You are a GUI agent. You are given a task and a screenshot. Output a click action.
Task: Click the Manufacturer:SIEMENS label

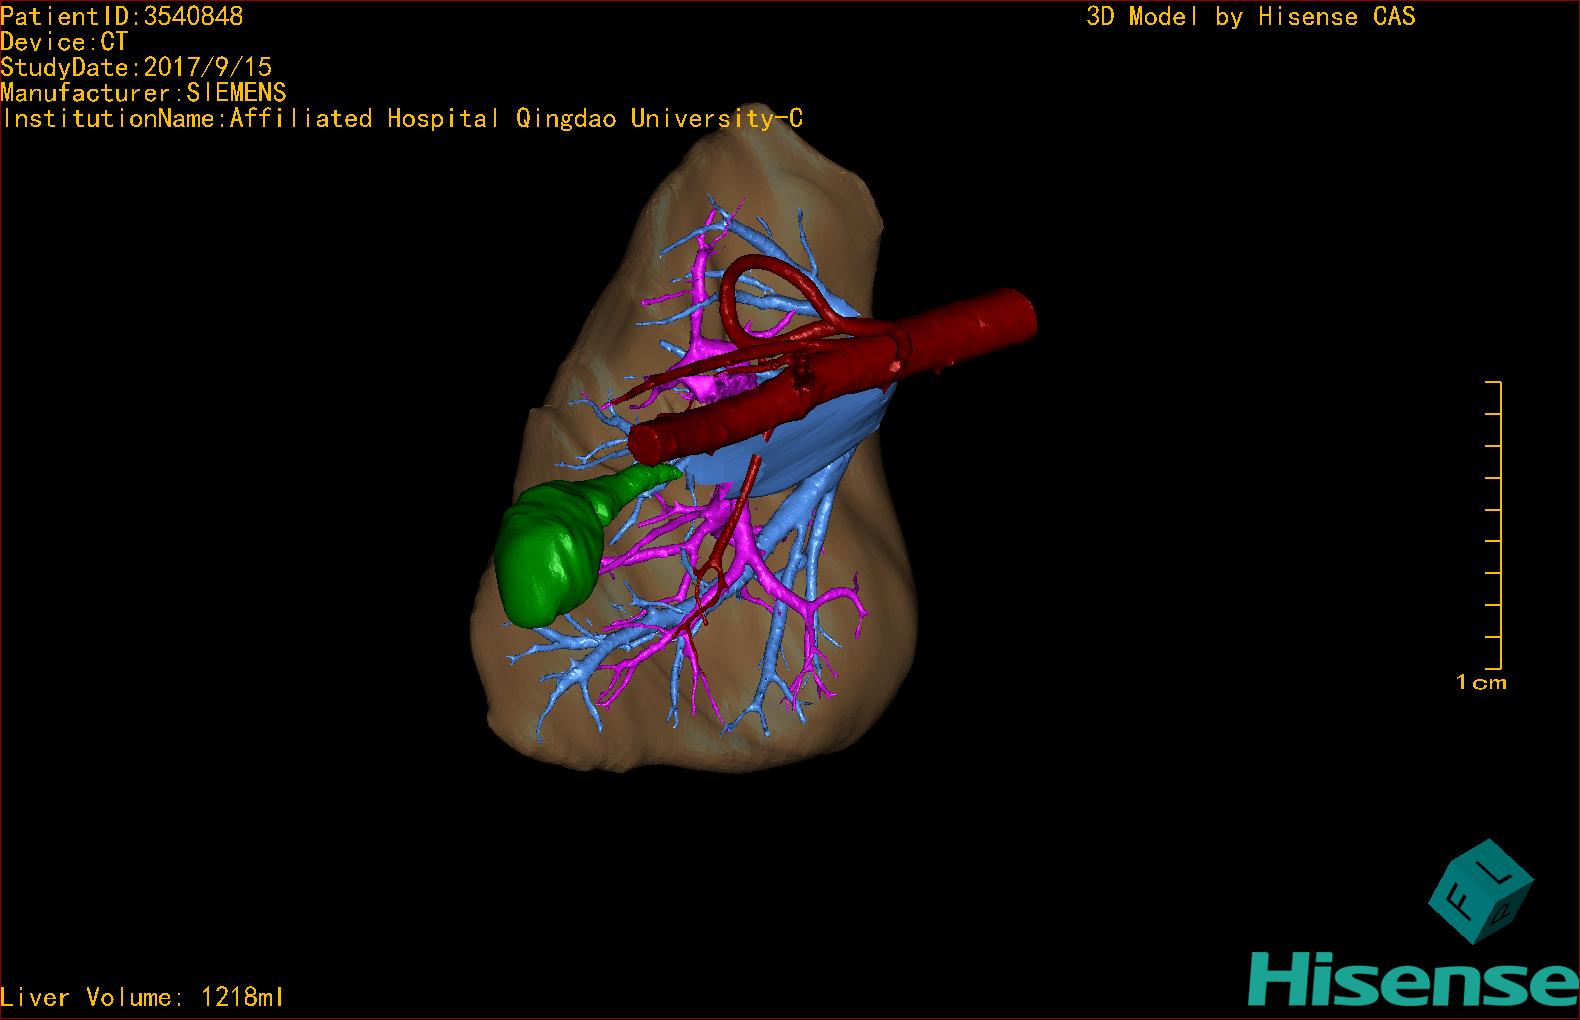[143, 93]
